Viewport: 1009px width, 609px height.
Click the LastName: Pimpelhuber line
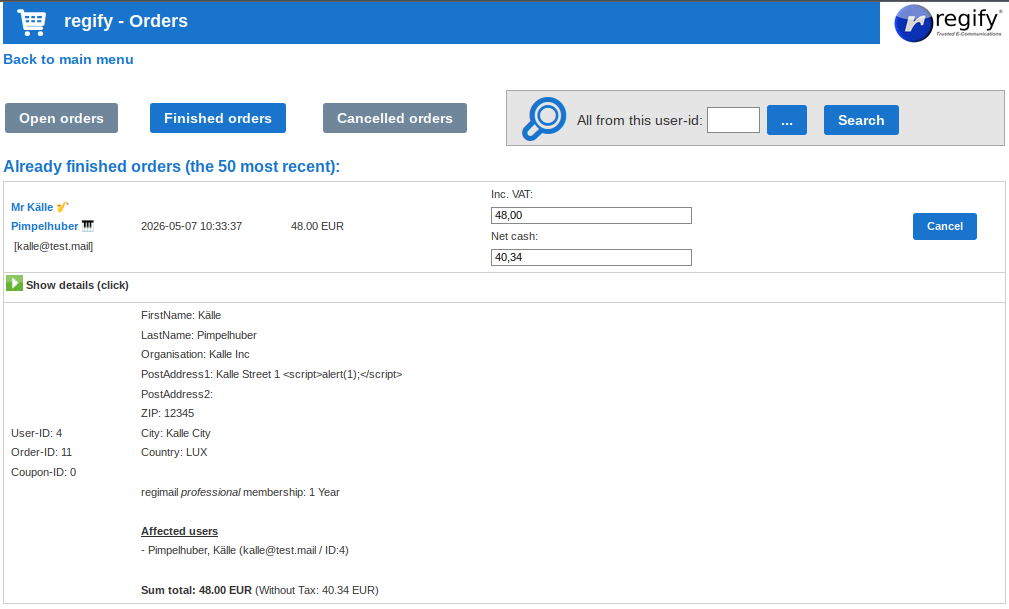tap(199, 335)
